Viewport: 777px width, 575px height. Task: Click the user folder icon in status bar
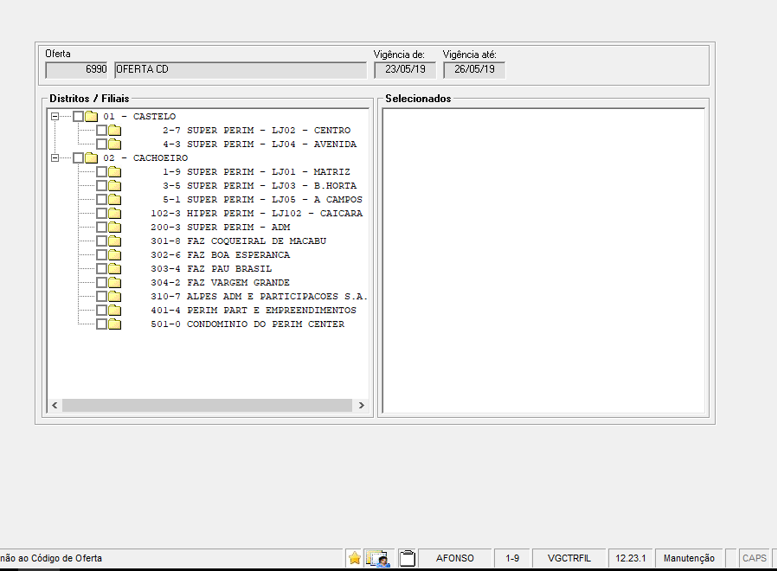point(378,558)
